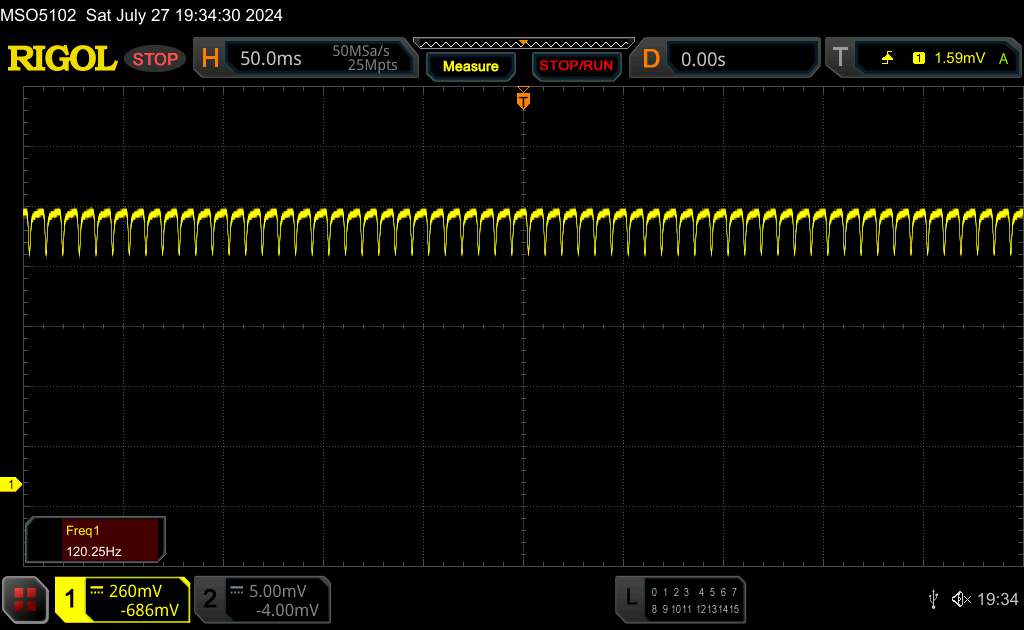Click the USB connection status icon

click(932, 599)
